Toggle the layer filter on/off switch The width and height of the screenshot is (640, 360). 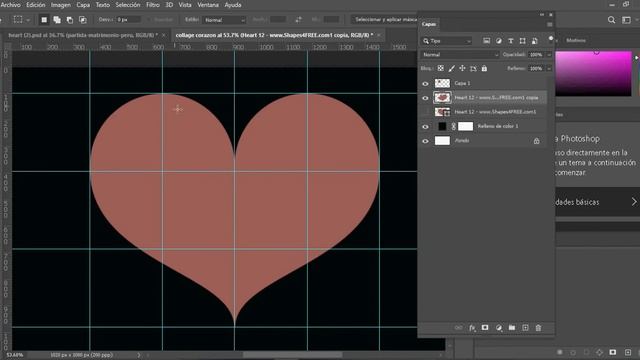[x=551, y=39]
